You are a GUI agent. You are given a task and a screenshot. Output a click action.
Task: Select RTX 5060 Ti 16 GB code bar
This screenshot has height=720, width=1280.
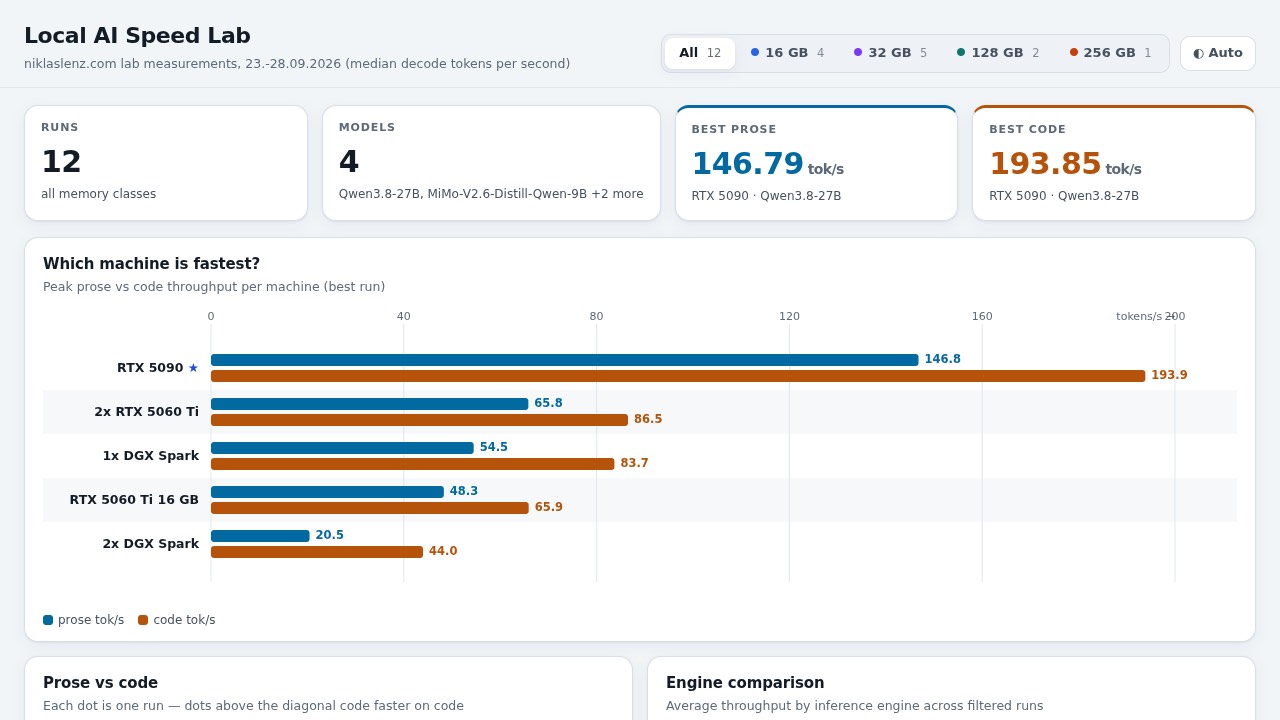pyautogui.click(x=369, y=508)
